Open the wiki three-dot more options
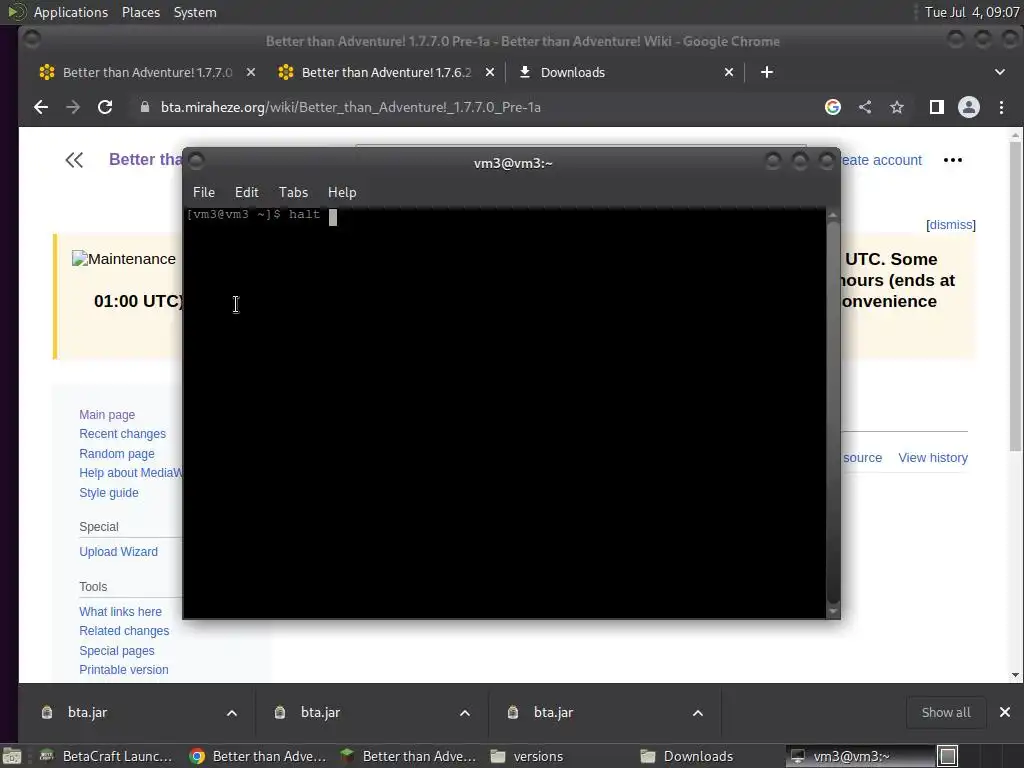The image size is (1024, 768). pos(953,160)
